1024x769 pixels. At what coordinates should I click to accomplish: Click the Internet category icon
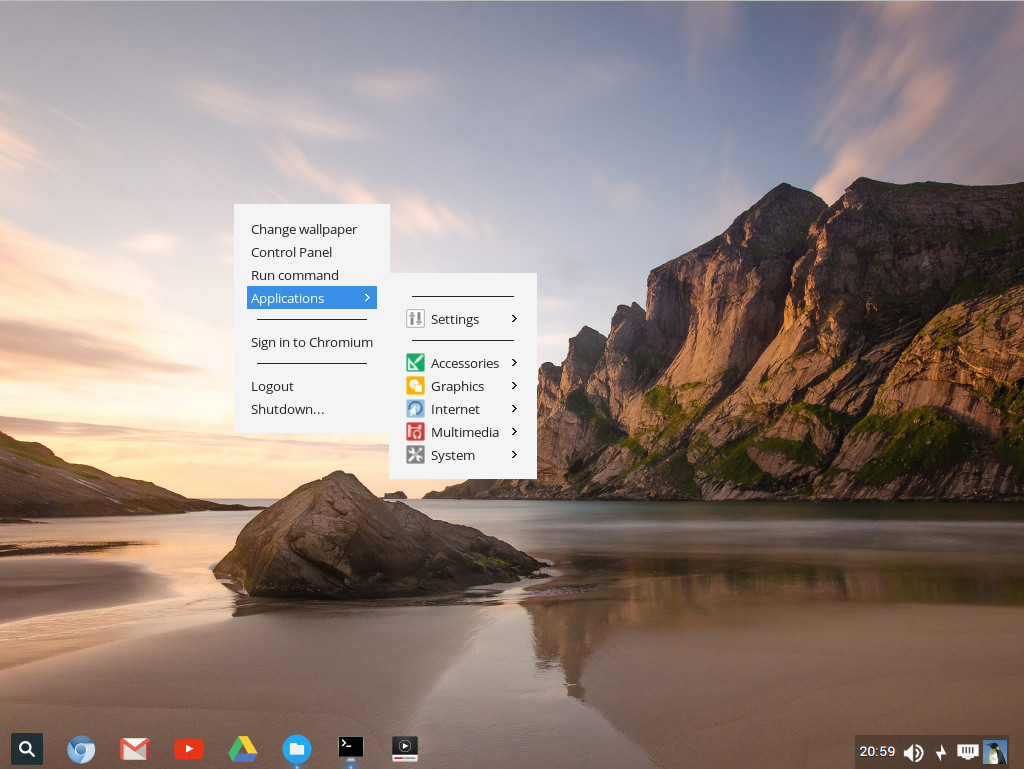click(x=415, y=409)
